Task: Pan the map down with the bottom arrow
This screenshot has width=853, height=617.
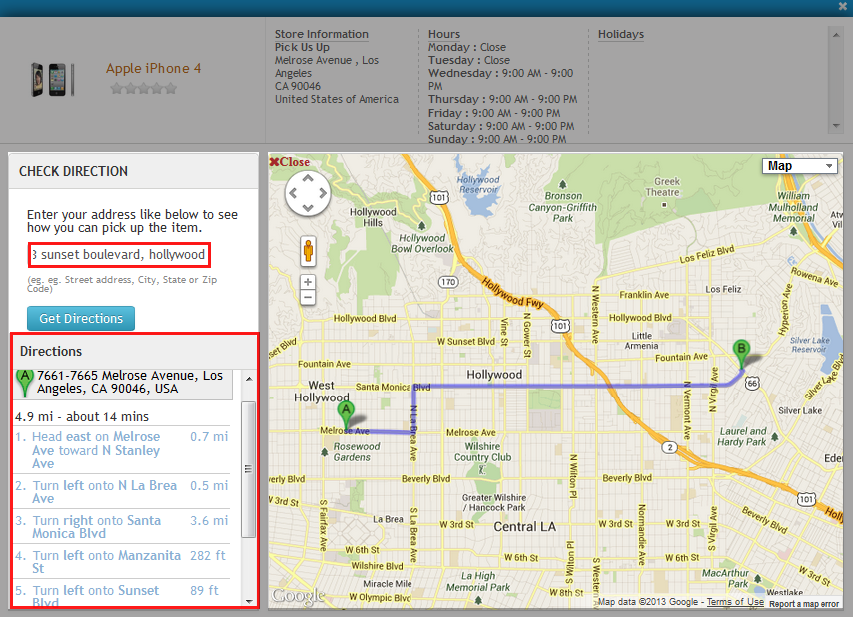Action: [308, 208]
